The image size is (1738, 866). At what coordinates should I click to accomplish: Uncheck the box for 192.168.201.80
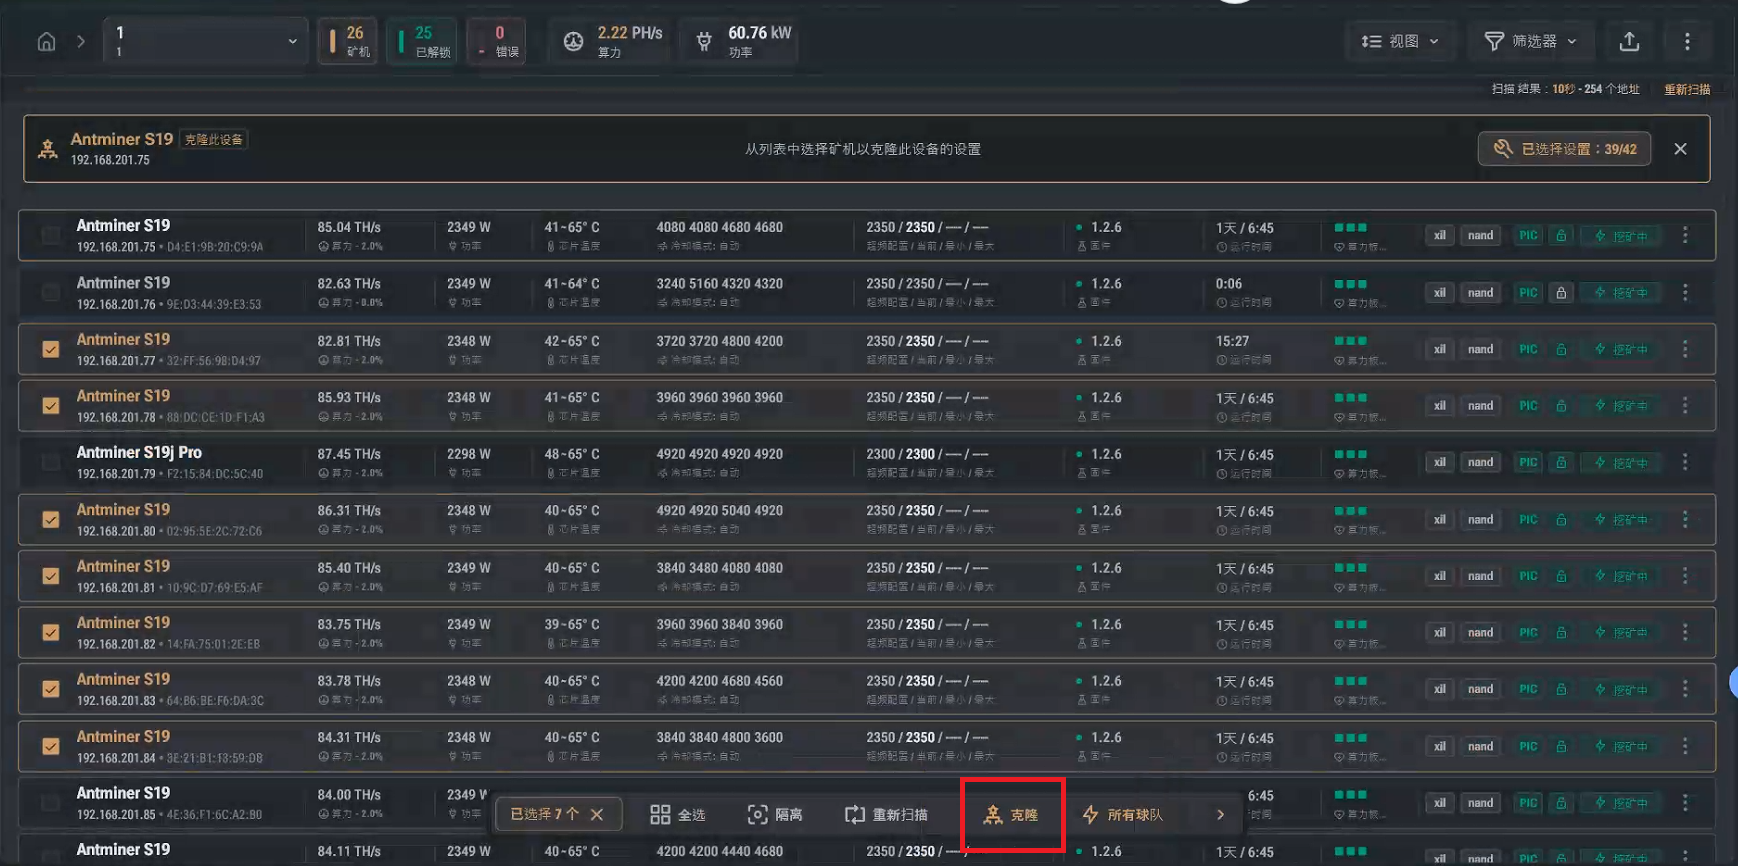tap(51, 519)
